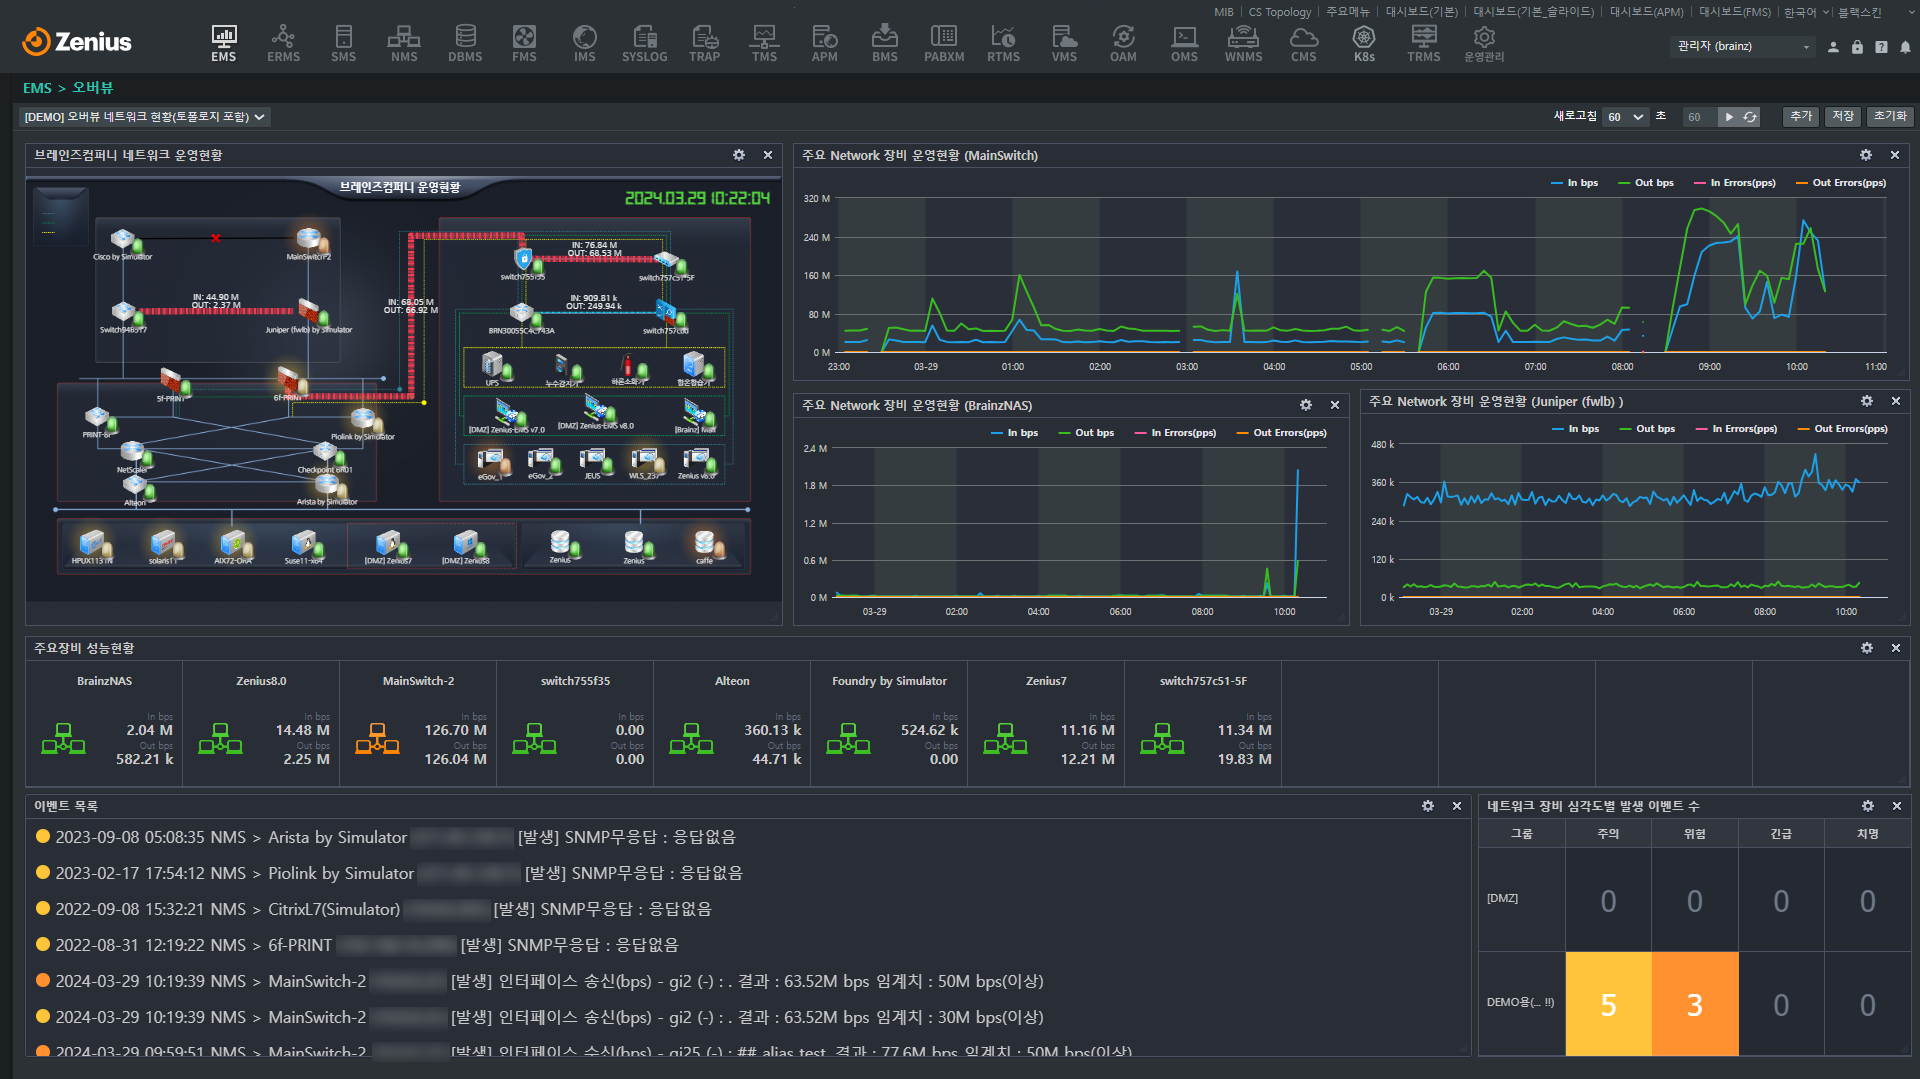This screenshot has width=1920, height=1079.
Task: Click the yellow 주의 count 5 cell
Action: [1608, 1004]
